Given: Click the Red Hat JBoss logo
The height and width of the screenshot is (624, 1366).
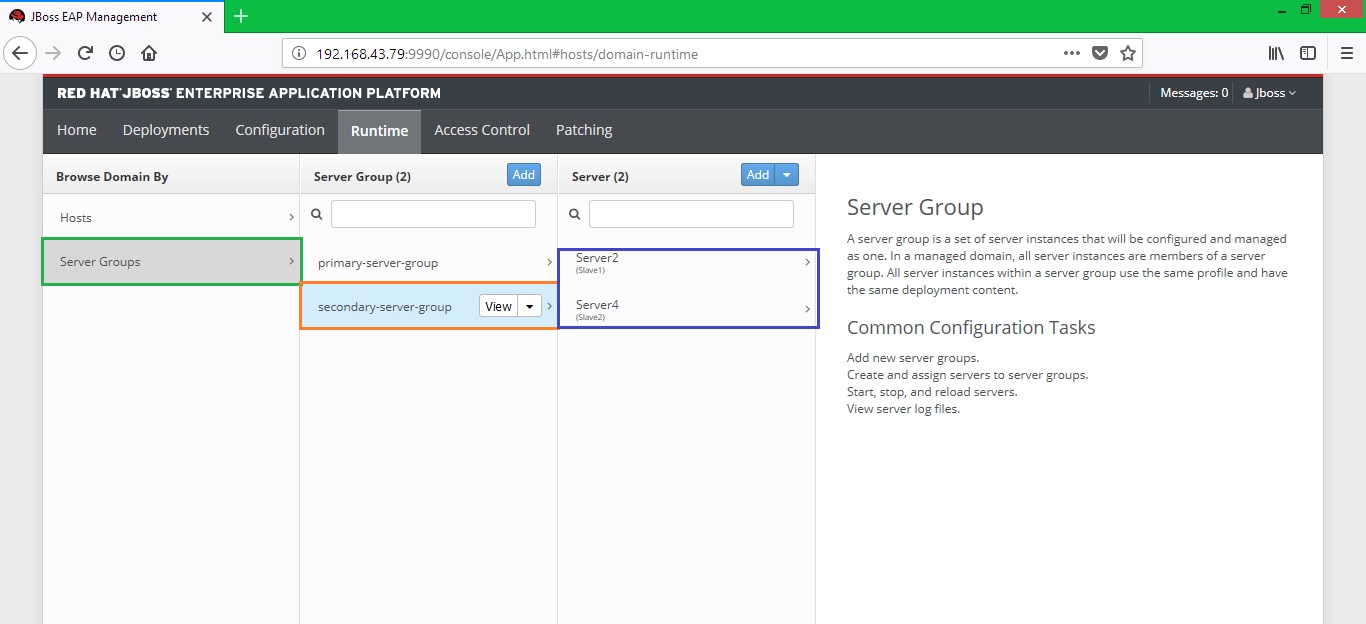Looking at the screenshot, I should point(247,92).
